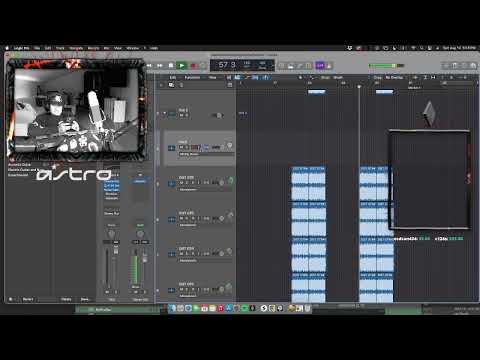
Task: Record-enable the selected highlighted track
Action: [195, 147]
